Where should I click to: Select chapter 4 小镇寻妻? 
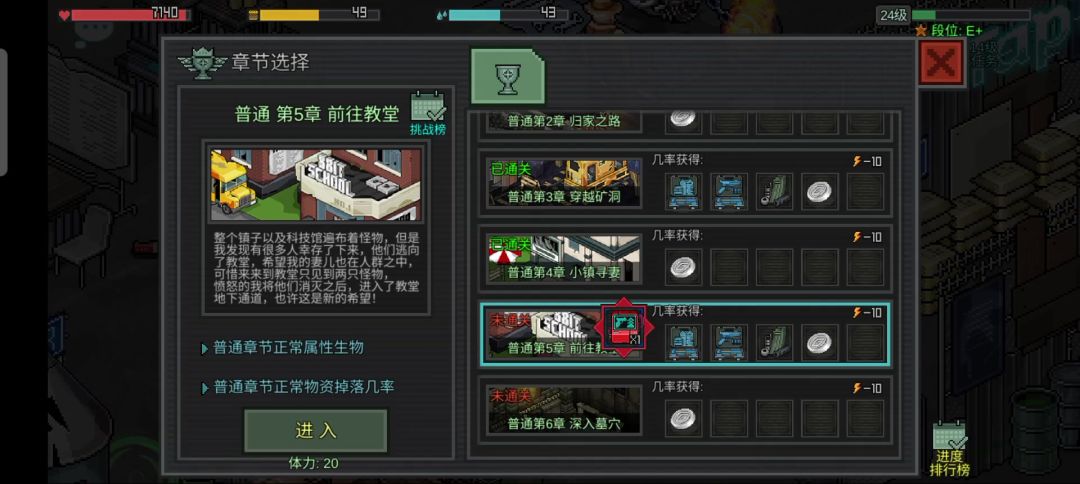tap(564, 259)
